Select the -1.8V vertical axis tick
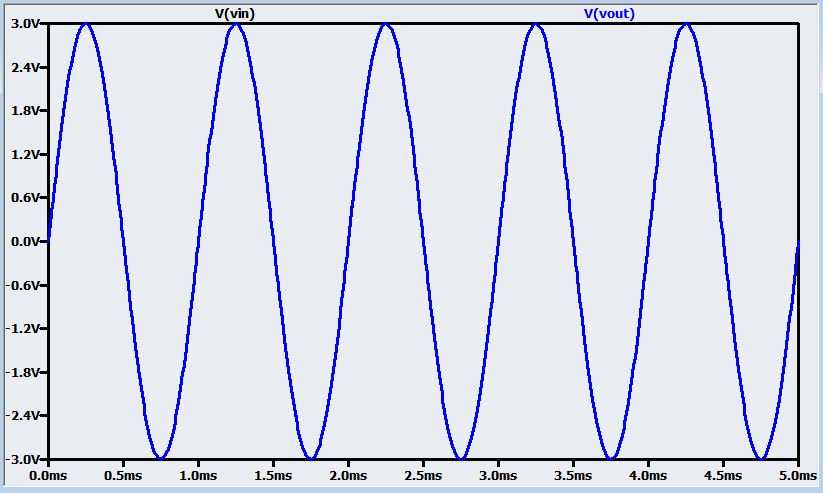 (23, 373)
